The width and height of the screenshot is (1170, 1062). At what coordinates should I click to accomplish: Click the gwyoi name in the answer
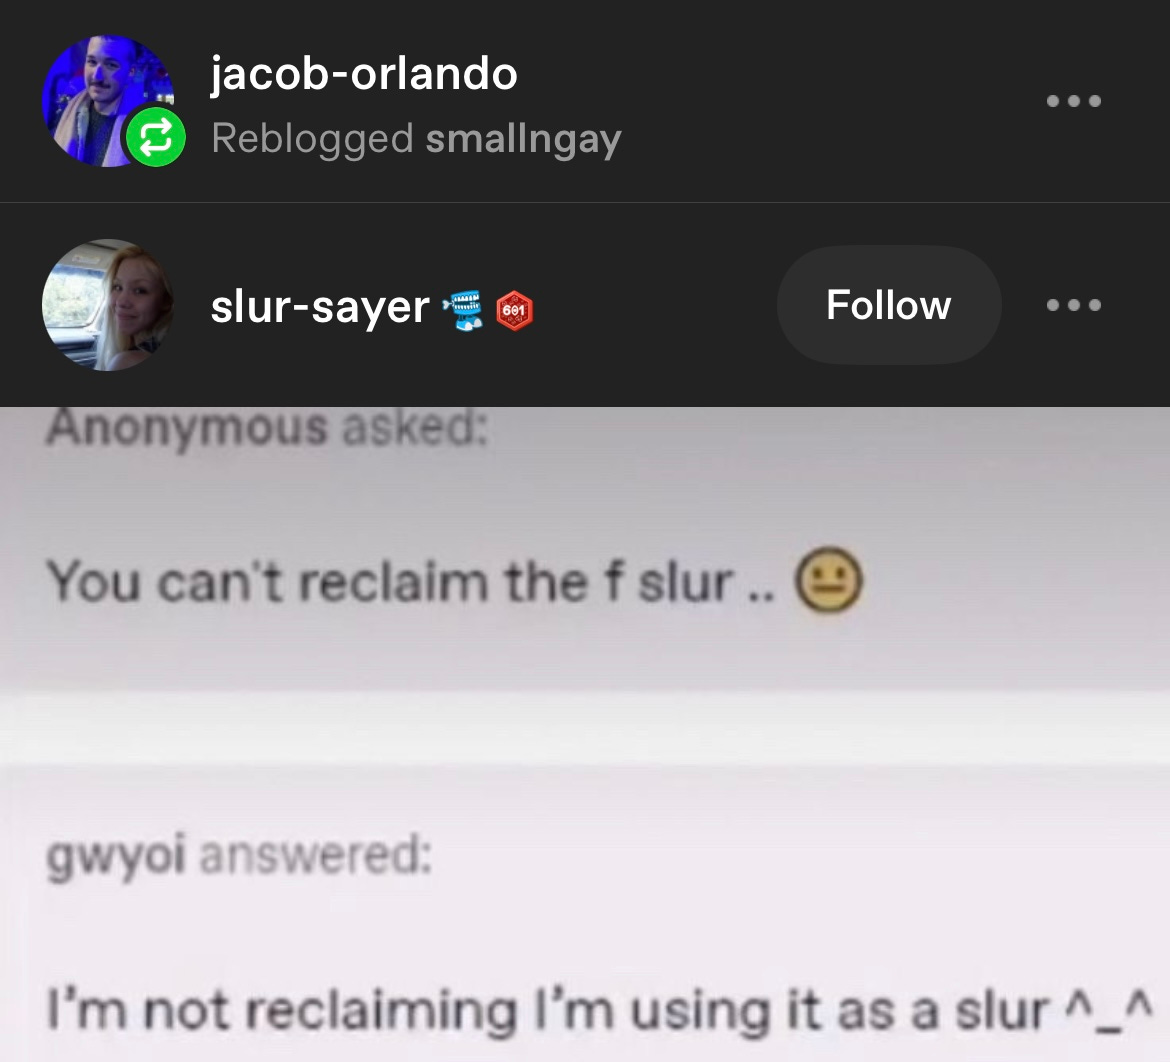point(116,855)
